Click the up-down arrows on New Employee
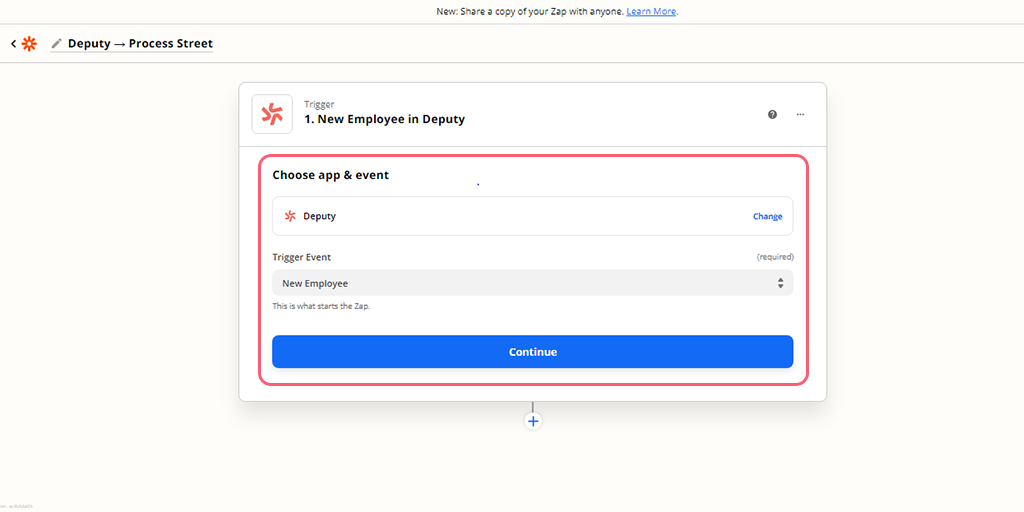The image size is (1024, 512). [780, 283]
